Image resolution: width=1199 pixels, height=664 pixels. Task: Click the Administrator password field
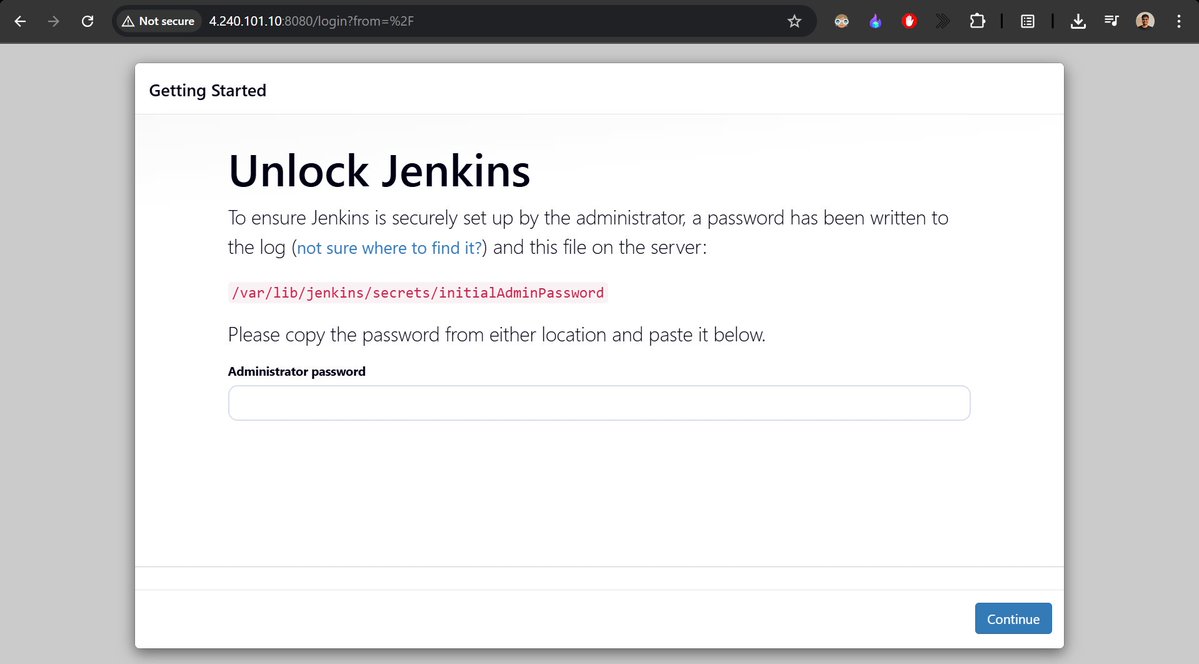coord(598,402)
